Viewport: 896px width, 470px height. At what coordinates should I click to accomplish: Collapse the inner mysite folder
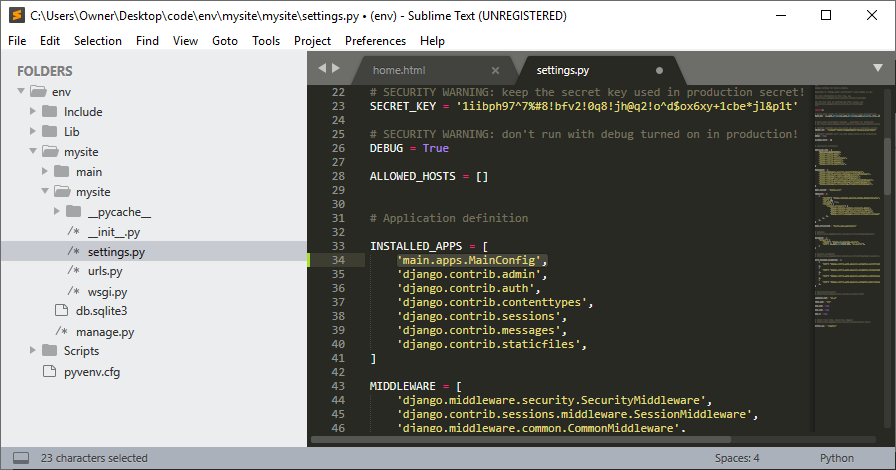click(x=45, y=191)
